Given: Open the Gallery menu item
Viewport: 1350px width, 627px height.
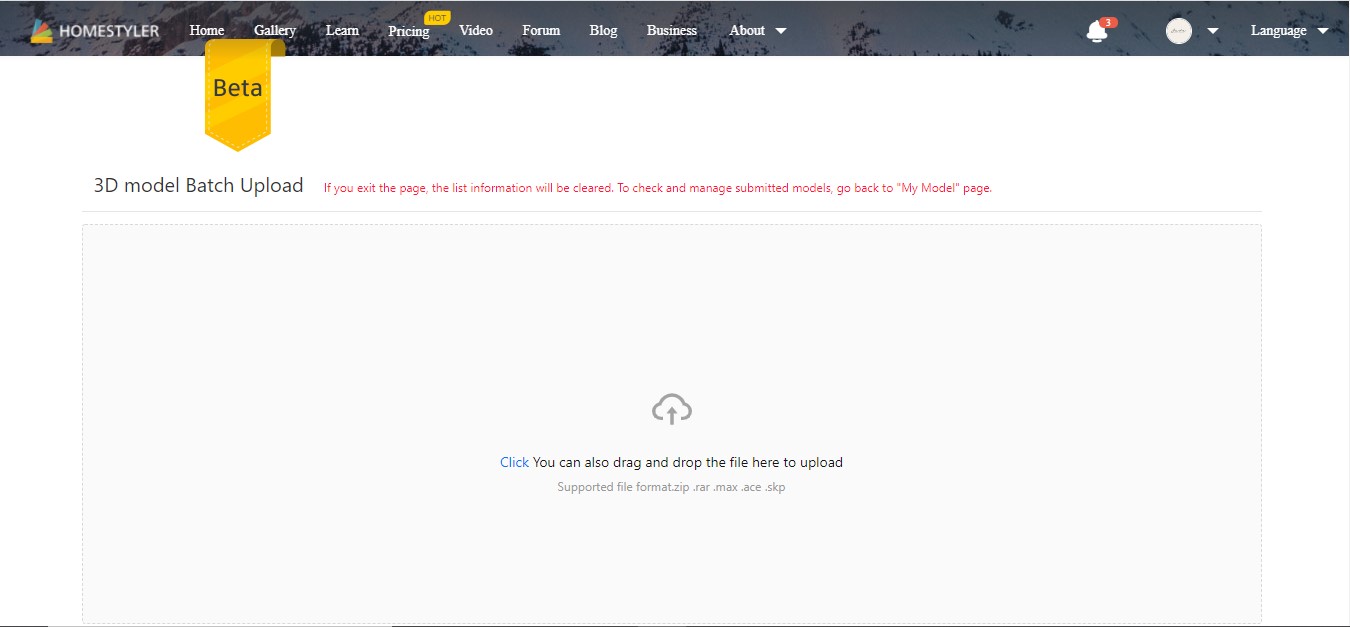Looking at the screenshot, I should (x=275, y=30).
